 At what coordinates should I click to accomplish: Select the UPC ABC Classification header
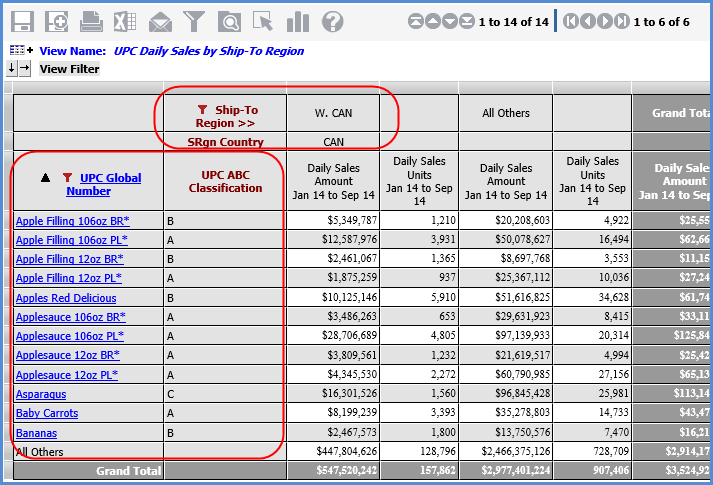point(225,181)
